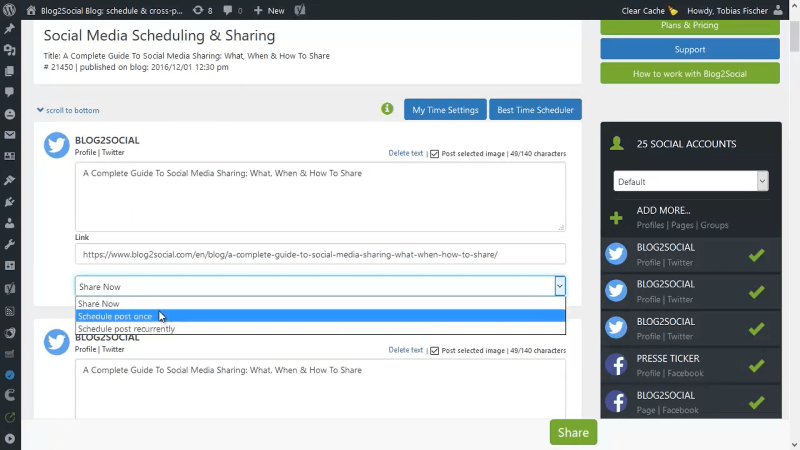Open the blue checkmark circle sidebar icon
The image size is (800, 450).
[x=10, y=375]
